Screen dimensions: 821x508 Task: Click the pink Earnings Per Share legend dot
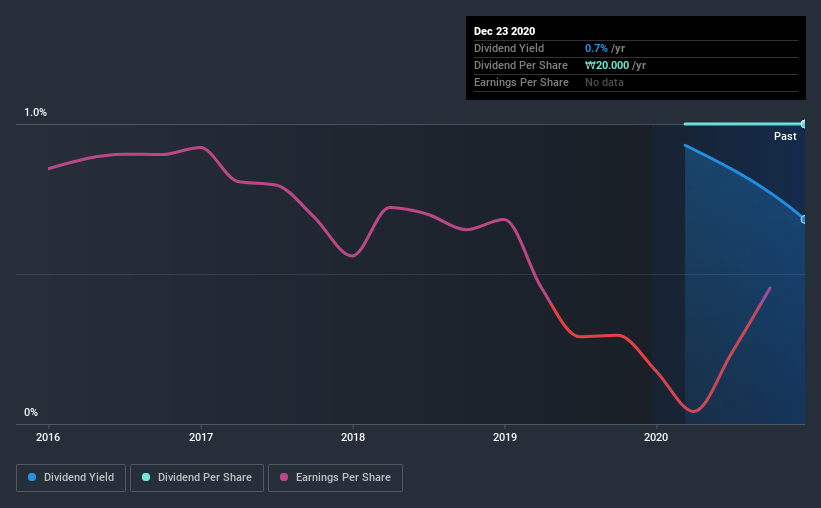(x=284, y=477)
